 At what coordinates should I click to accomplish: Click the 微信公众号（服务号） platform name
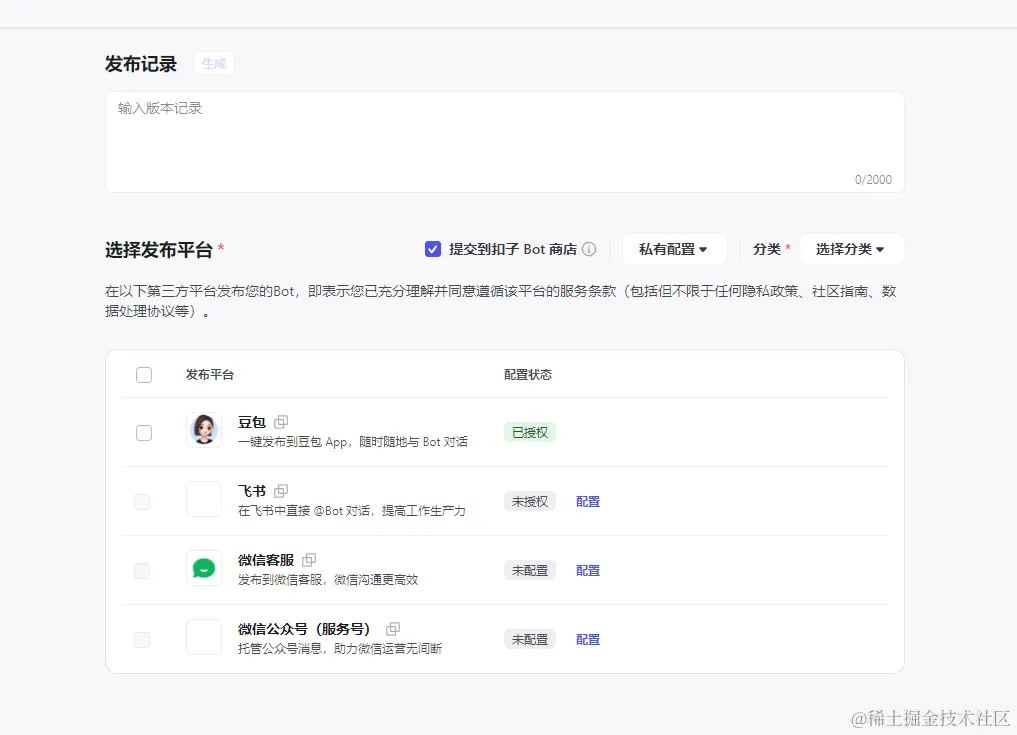[304, 629]
